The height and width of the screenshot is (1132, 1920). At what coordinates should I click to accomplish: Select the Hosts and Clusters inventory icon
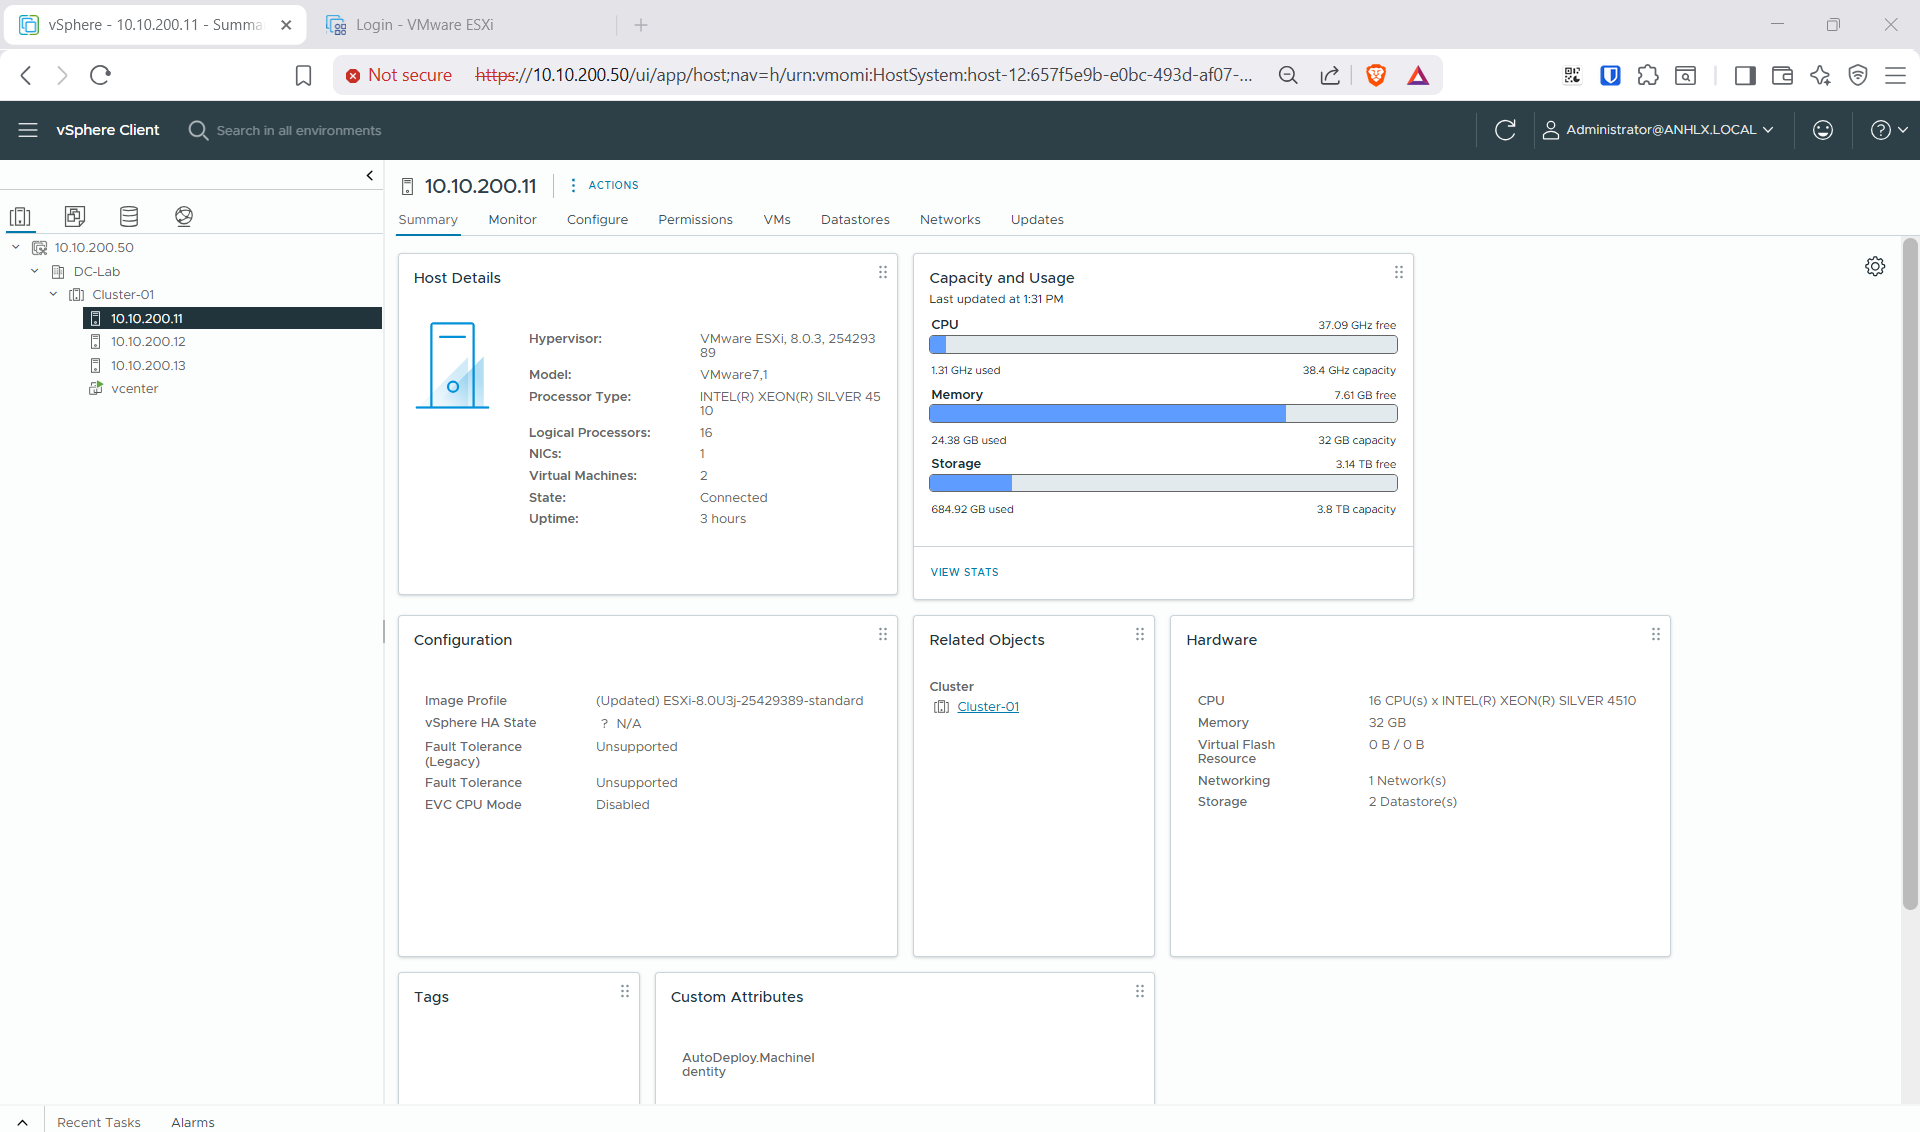coord(20,216)
